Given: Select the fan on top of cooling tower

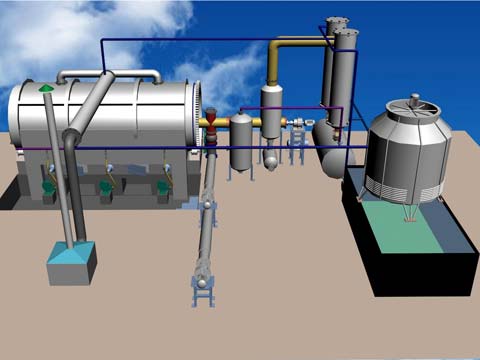Looking at the screenshot, I should click(x=413, y=108).
